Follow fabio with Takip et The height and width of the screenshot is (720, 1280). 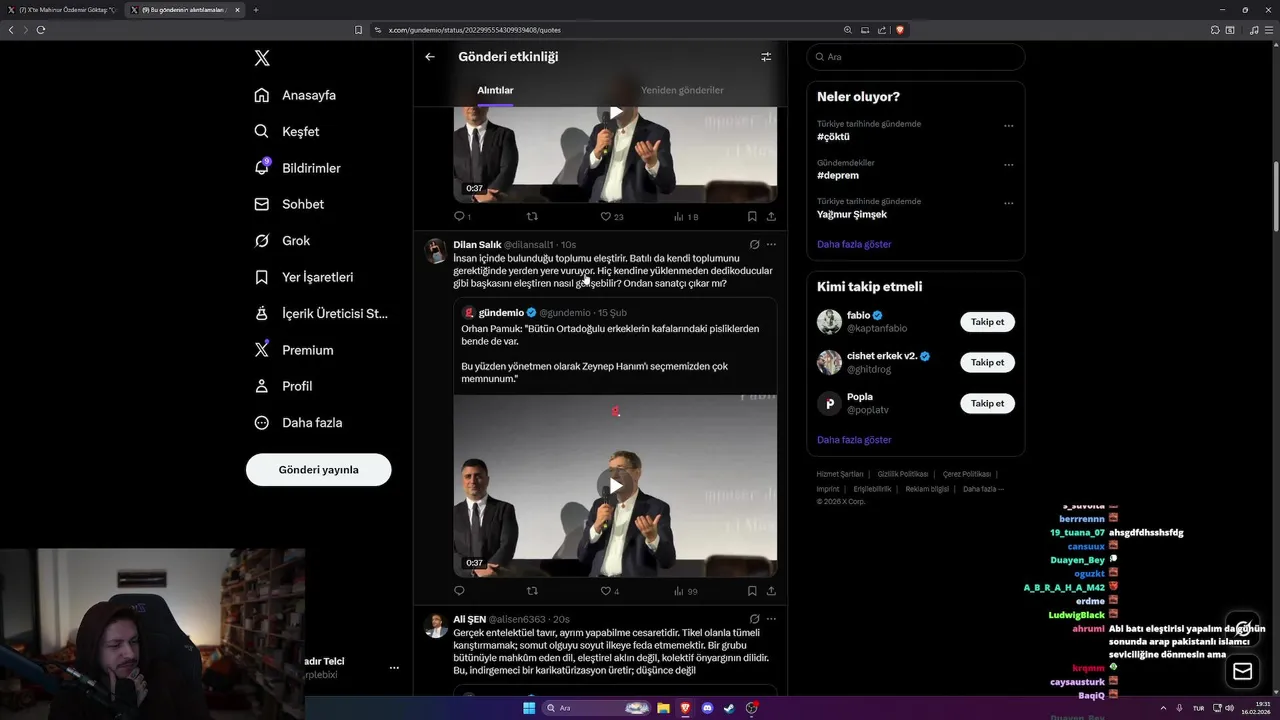[987, 322]
